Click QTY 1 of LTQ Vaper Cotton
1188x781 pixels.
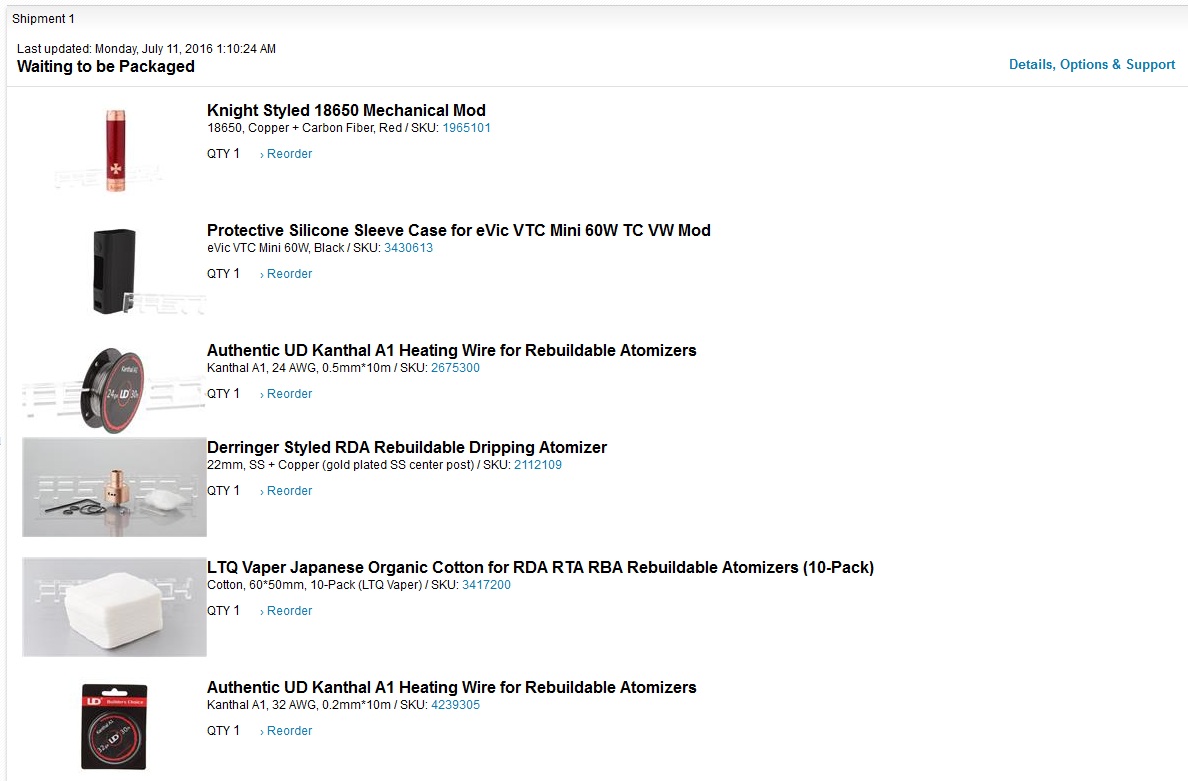pyautogui.click(x=224, y=611)
